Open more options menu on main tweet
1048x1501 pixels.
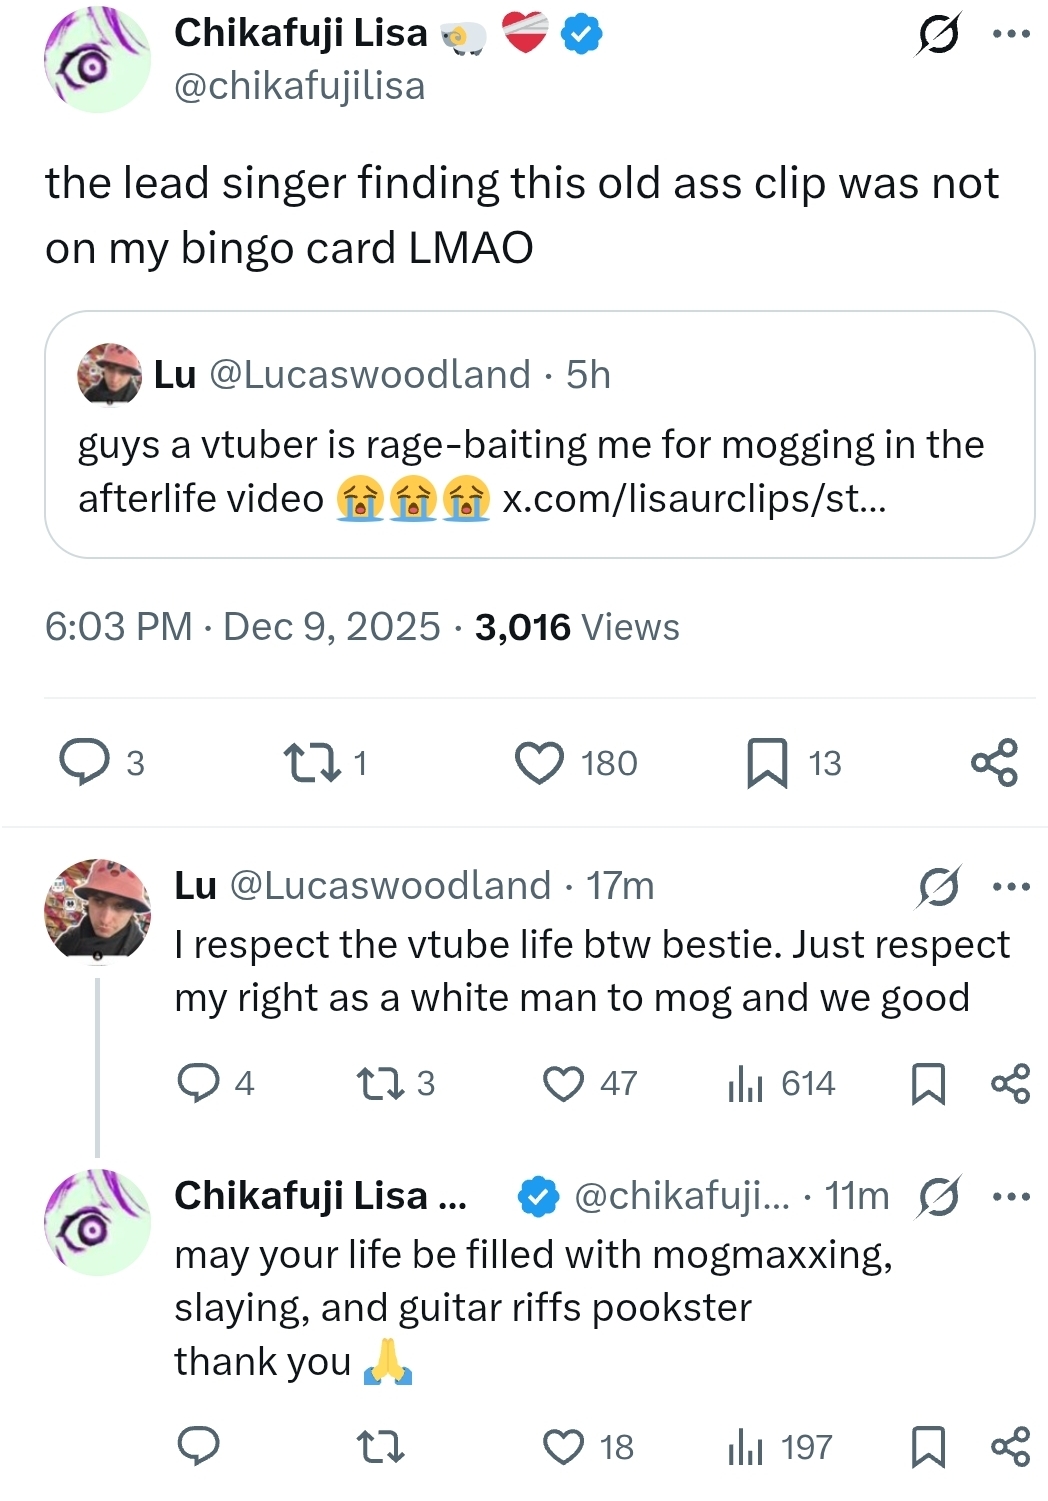pos(1011,34)
